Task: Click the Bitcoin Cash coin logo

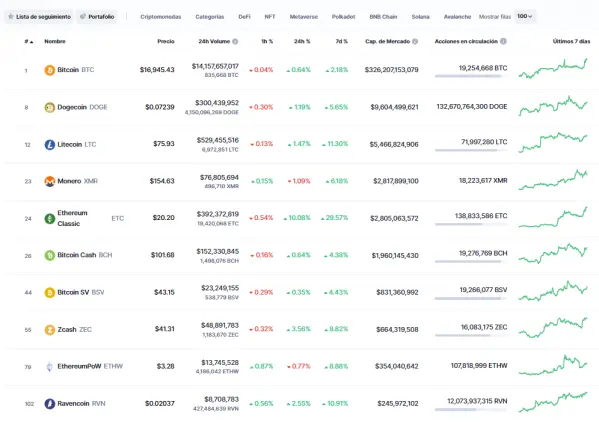Action: pyautogui.click(x=50, y=255)
